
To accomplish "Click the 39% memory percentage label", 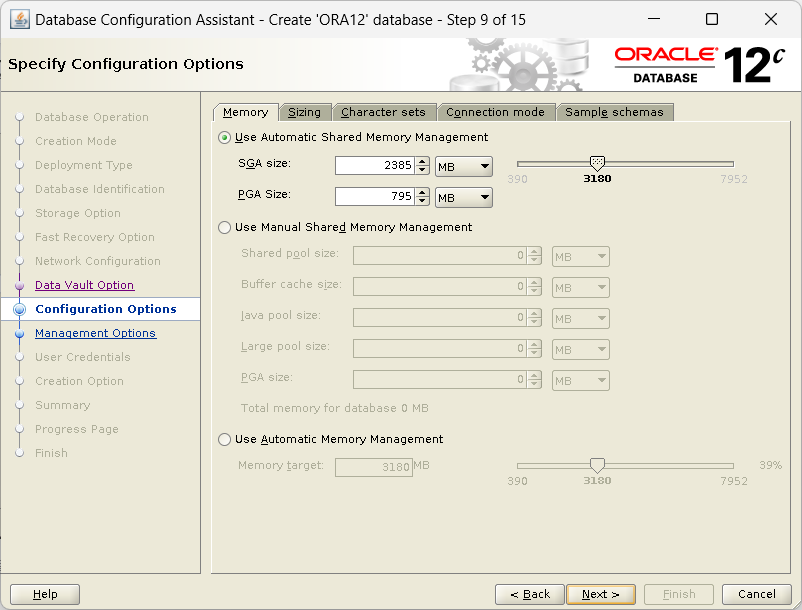I will [770, 465].
